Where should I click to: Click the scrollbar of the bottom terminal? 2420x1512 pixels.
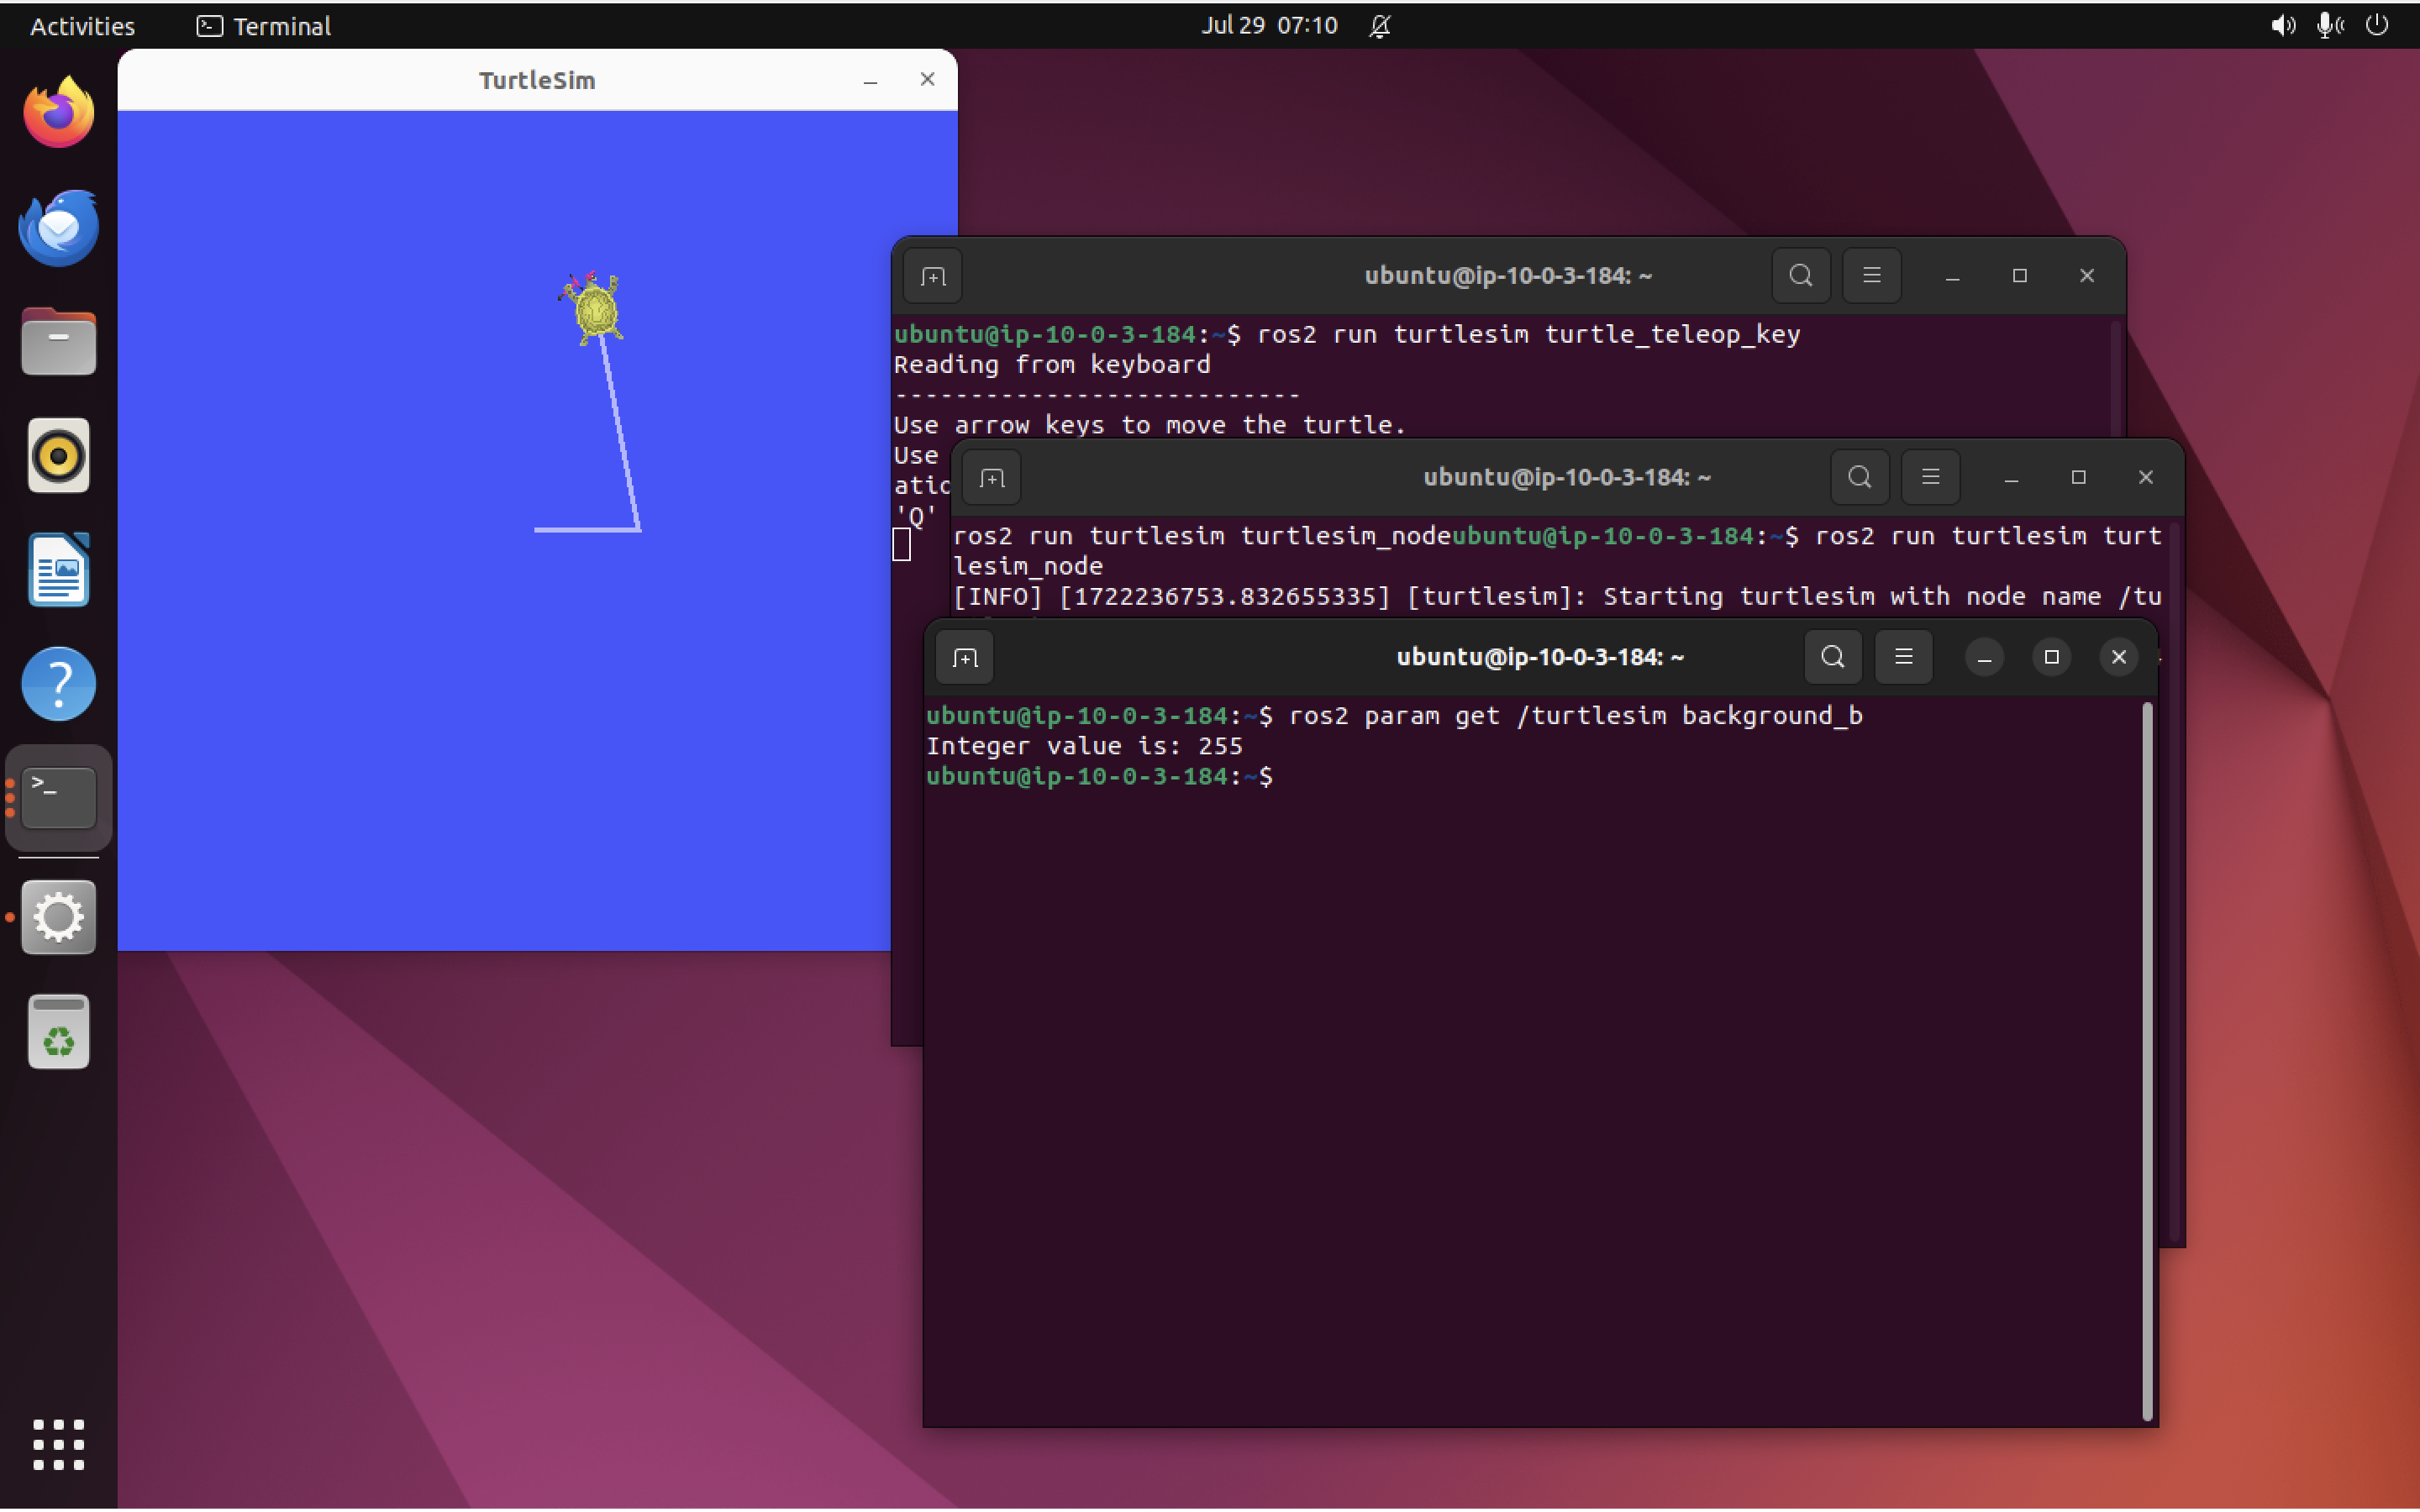coord(2148,1050)
